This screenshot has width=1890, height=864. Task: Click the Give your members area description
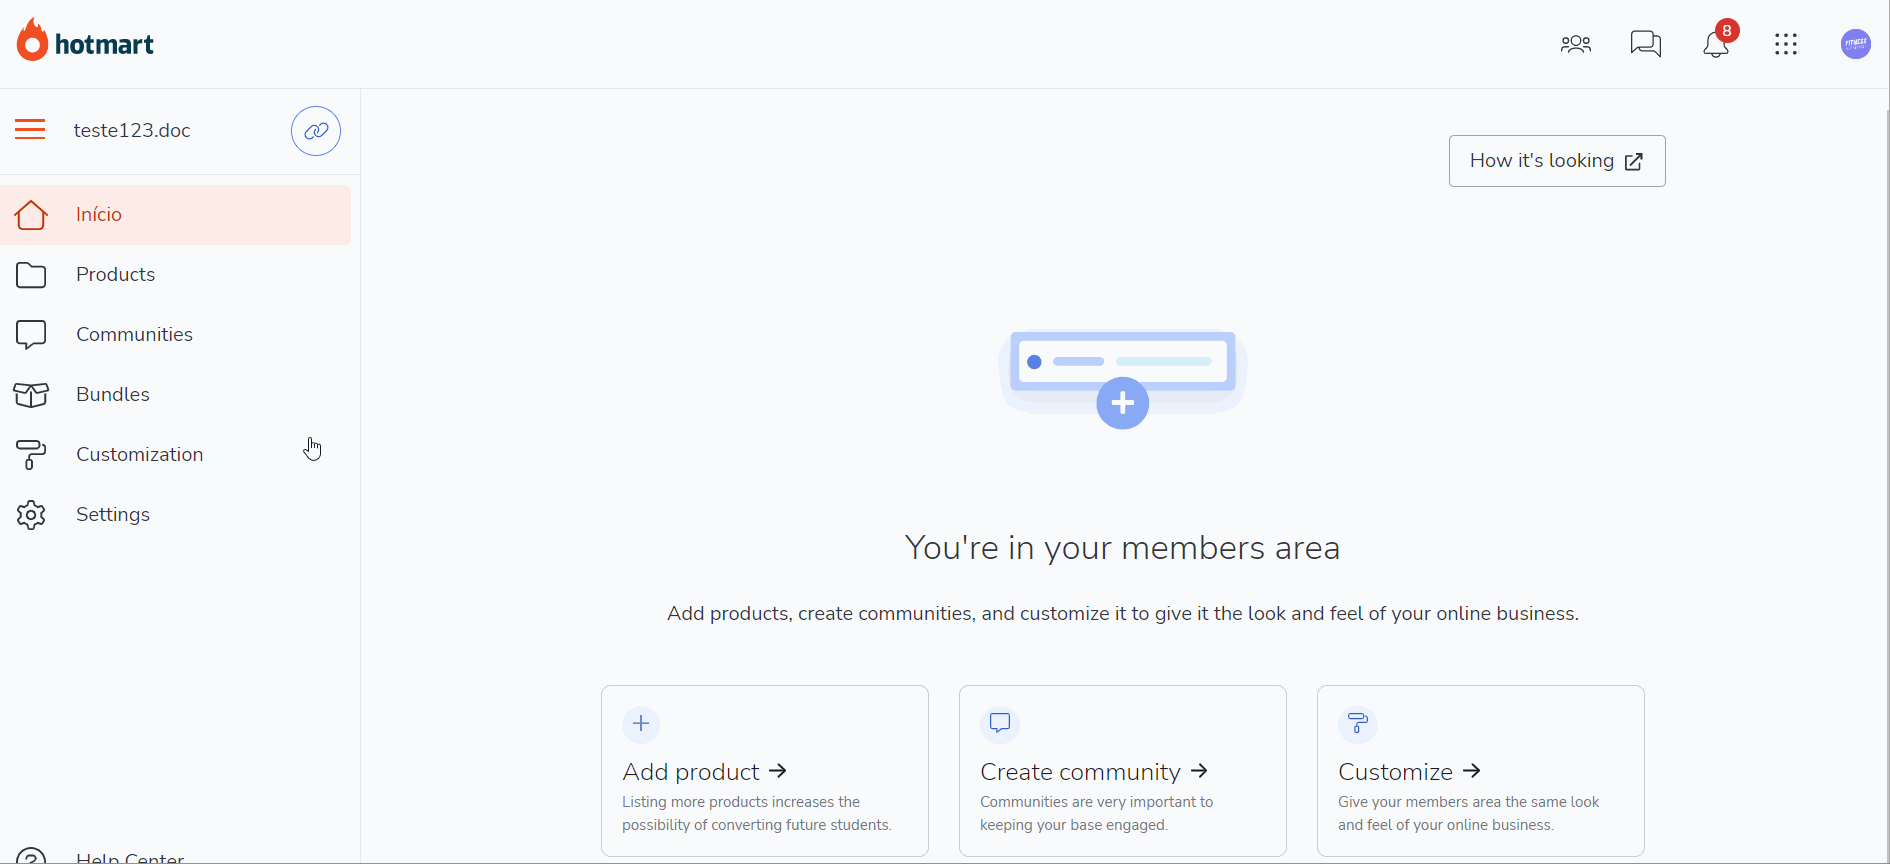[1469, 814]
